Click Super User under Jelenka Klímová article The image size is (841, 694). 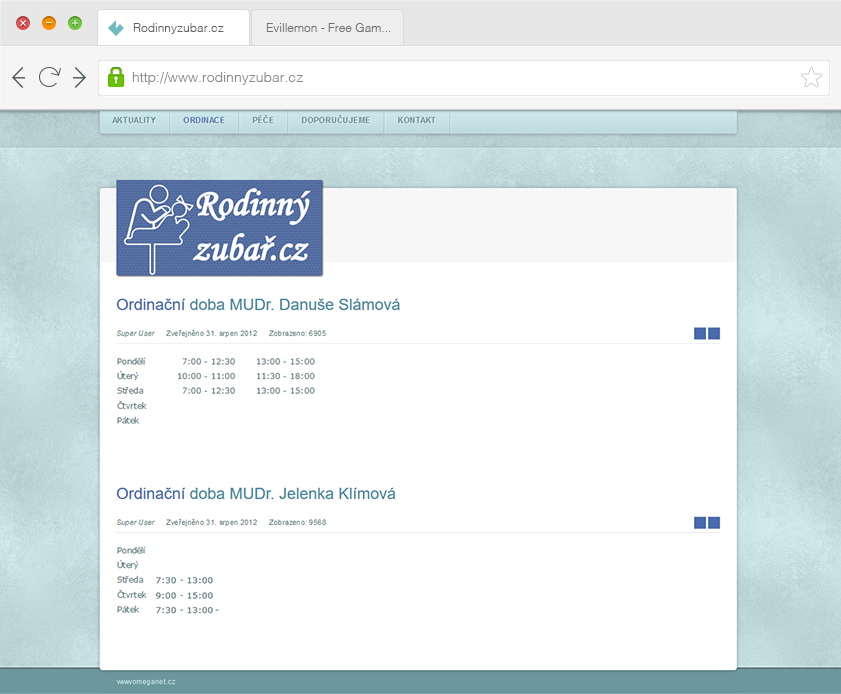[135, 522]
